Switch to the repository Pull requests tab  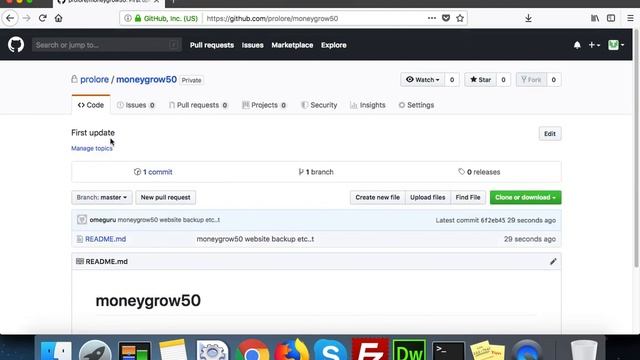pyautogui.click(x=198, y=105)
